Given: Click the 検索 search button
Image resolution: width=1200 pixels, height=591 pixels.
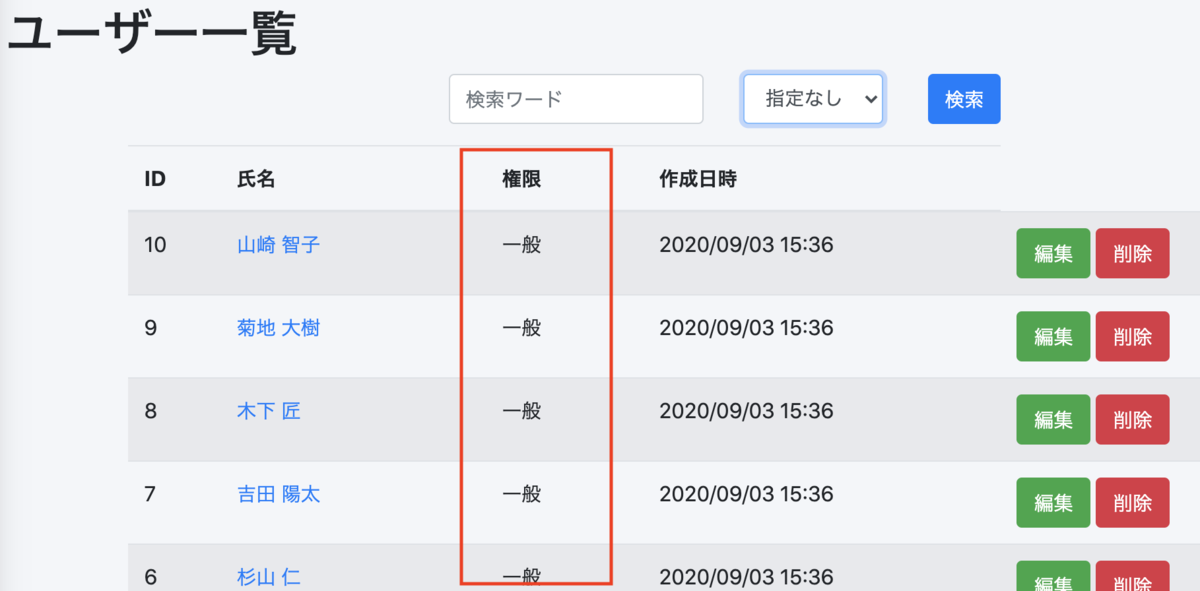Looking at the screenshot, I should click(963, 98).
